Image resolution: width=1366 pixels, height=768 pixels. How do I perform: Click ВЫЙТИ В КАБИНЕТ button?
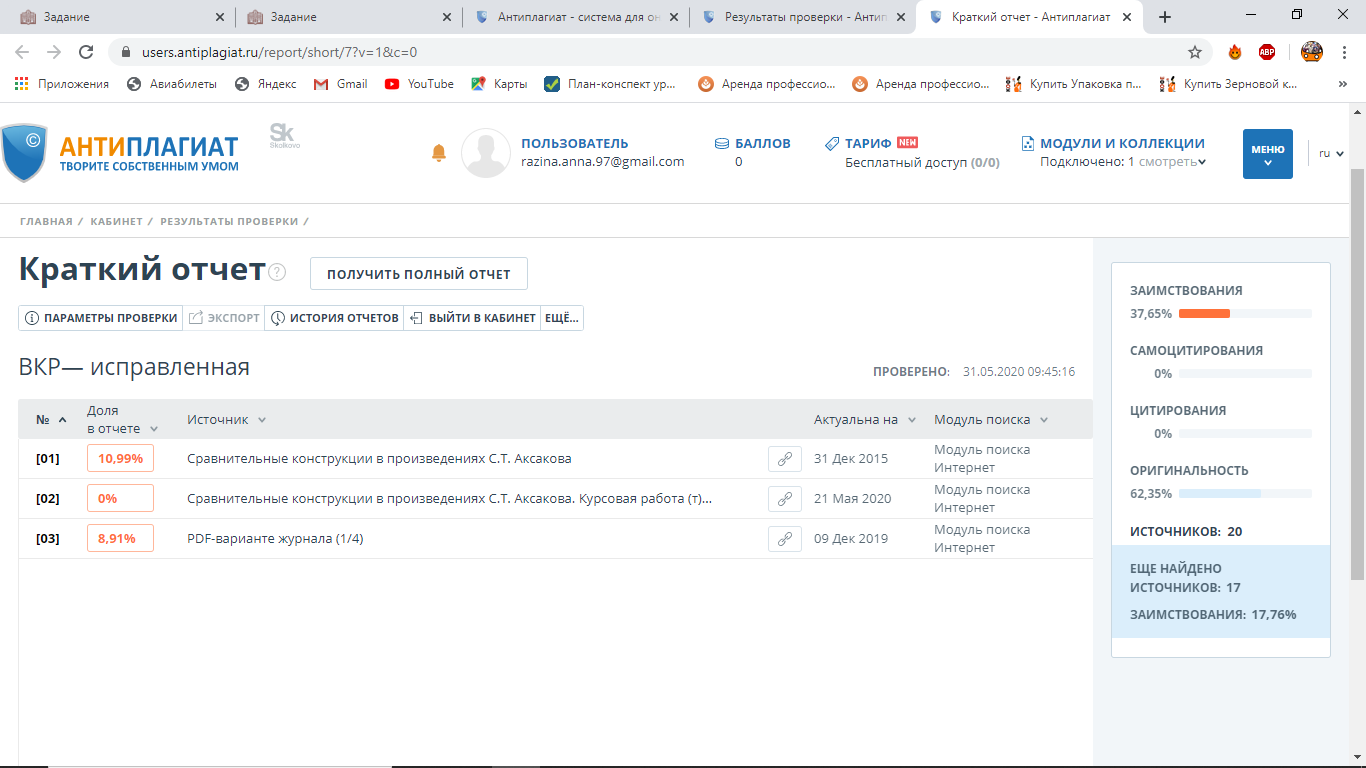(472, 318)
